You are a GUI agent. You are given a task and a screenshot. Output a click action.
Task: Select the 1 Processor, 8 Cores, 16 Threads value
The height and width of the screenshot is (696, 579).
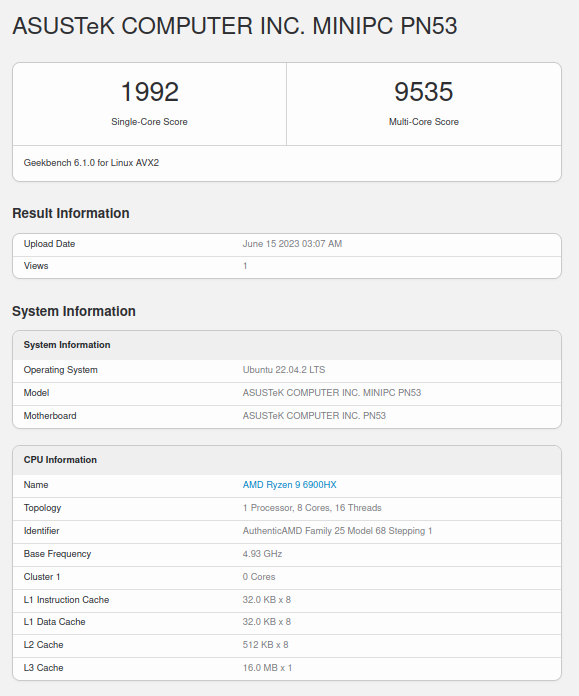pyautogui.click(x=312, y=508)
